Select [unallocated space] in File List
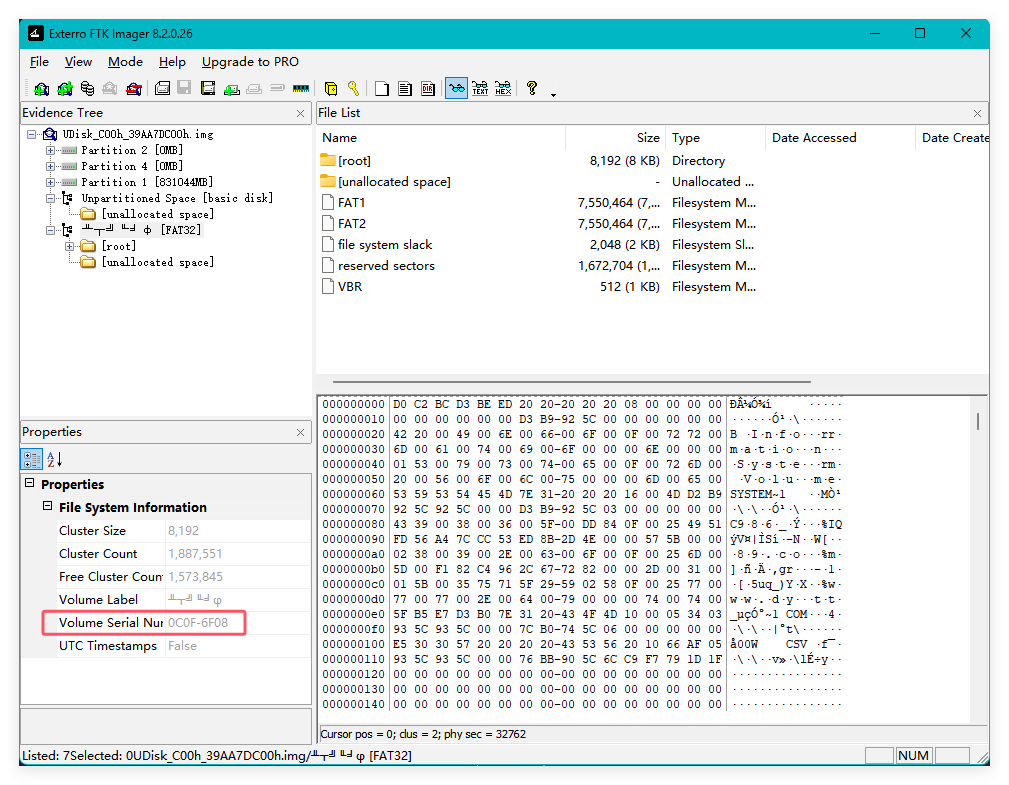This screenshot has width=1009, height=785. 394,182
